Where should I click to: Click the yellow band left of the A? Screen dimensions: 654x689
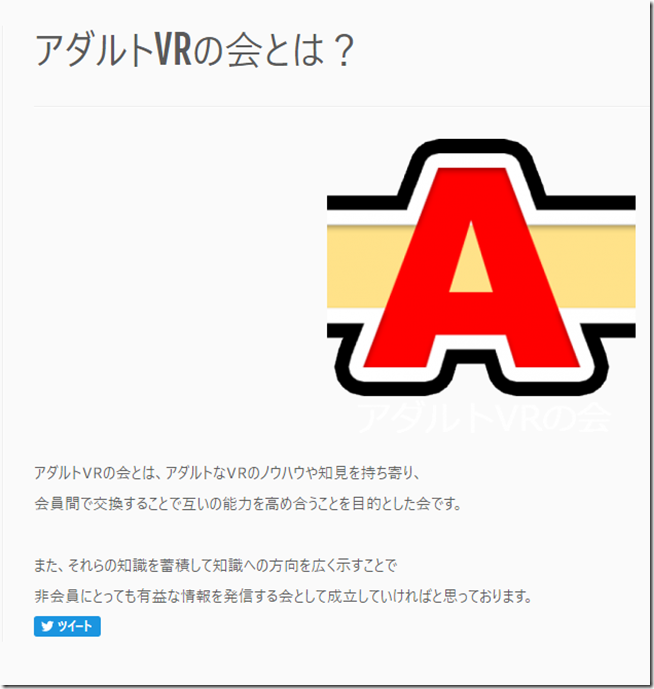(x=367, y=266)
